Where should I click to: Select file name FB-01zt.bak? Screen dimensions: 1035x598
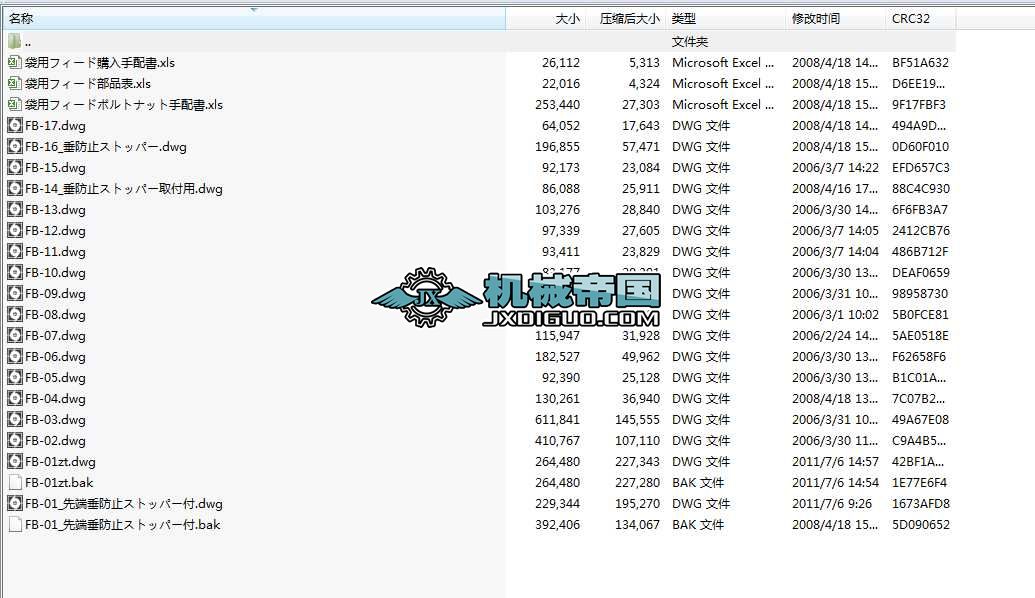(x=59, y=483)
